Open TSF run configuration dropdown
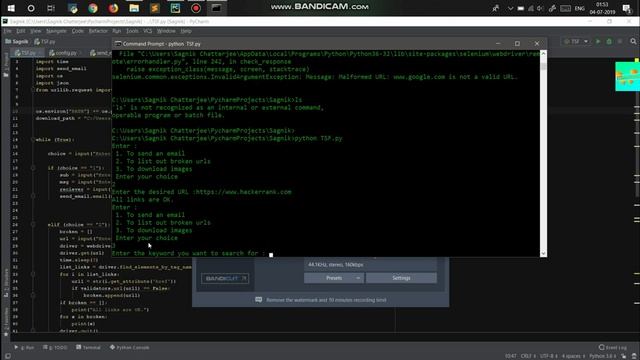 click(576, 42)
